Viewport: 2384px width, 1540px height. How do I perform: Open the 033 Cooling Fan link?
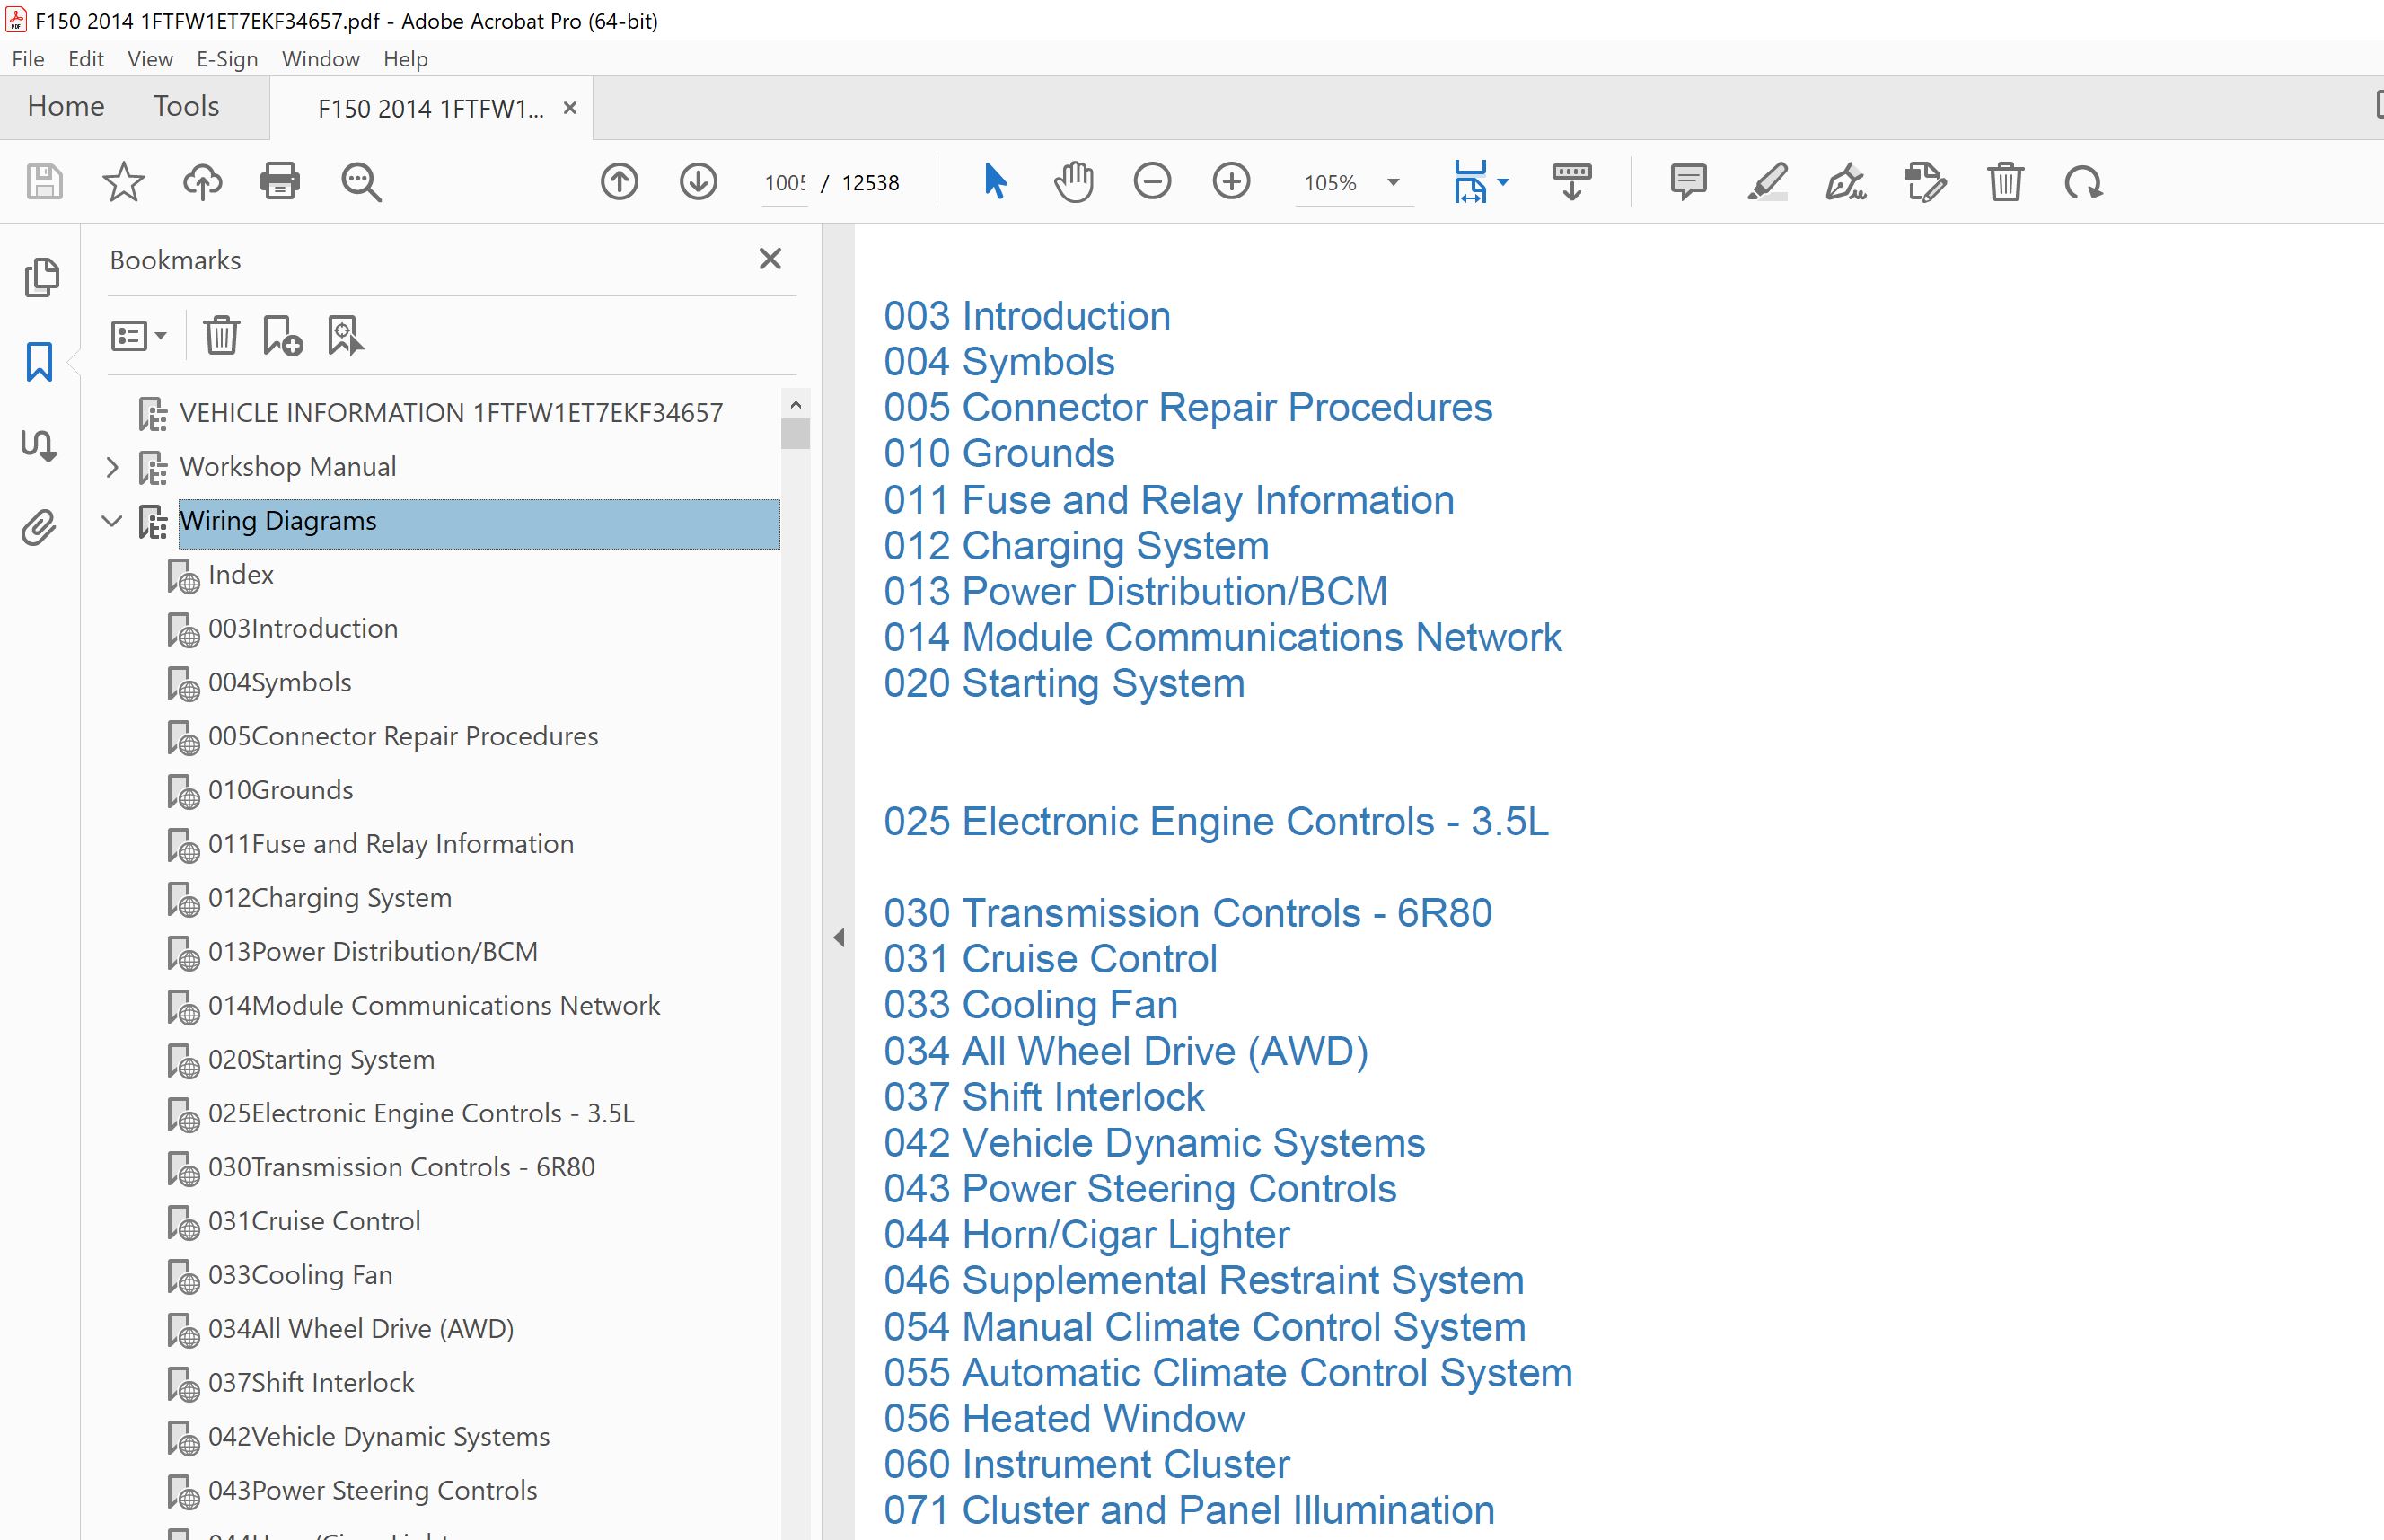pos(1030,1005)
